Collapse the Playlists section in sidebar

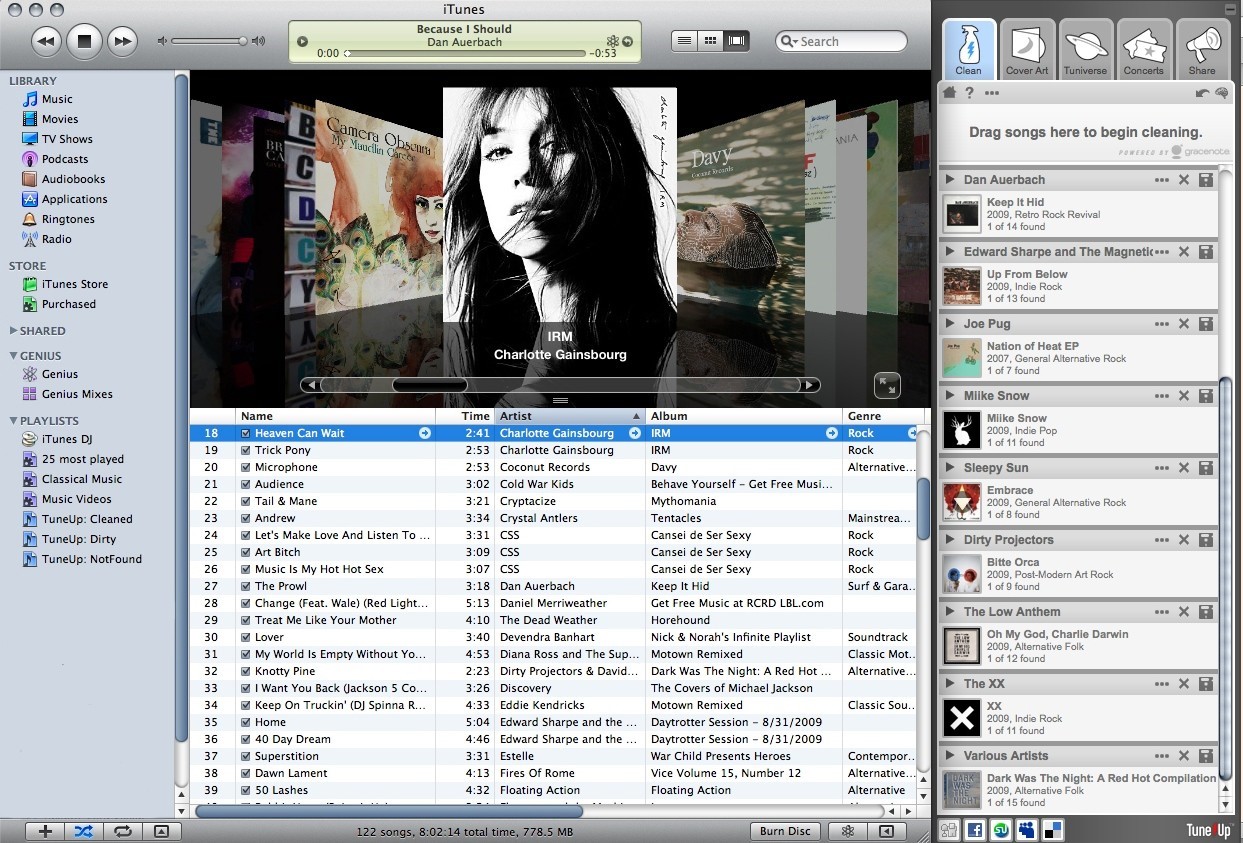pyautogui.click(x=13, y=421)
